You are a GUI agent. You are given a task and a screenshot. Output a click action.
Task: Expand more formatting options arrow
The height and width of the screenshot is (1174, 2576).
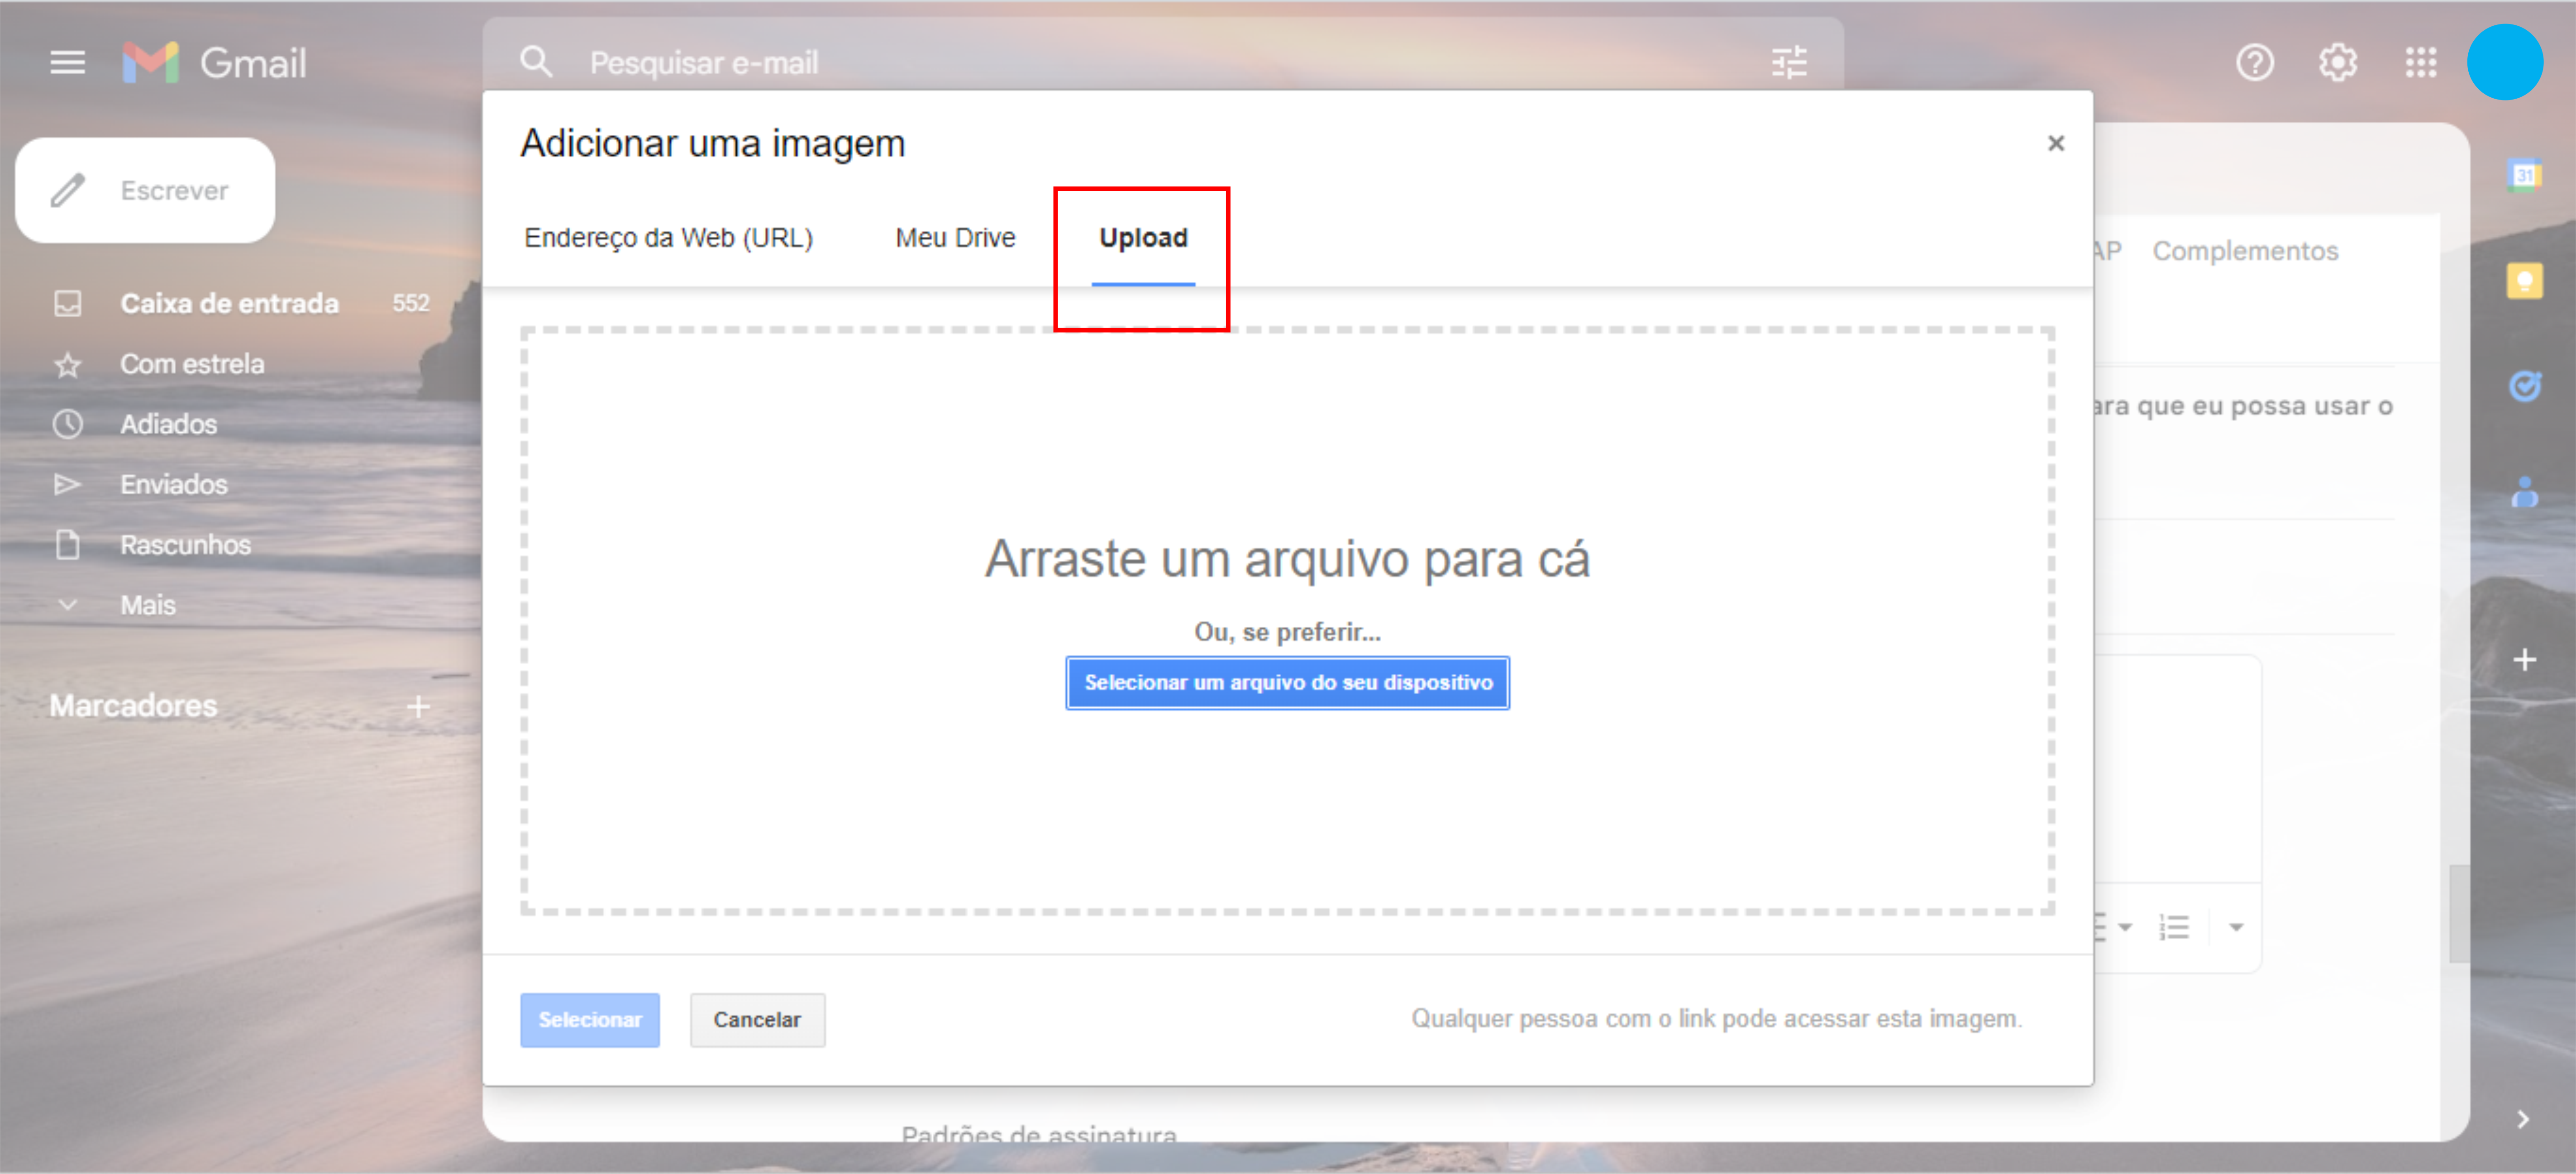click(x=2236, y=927)
